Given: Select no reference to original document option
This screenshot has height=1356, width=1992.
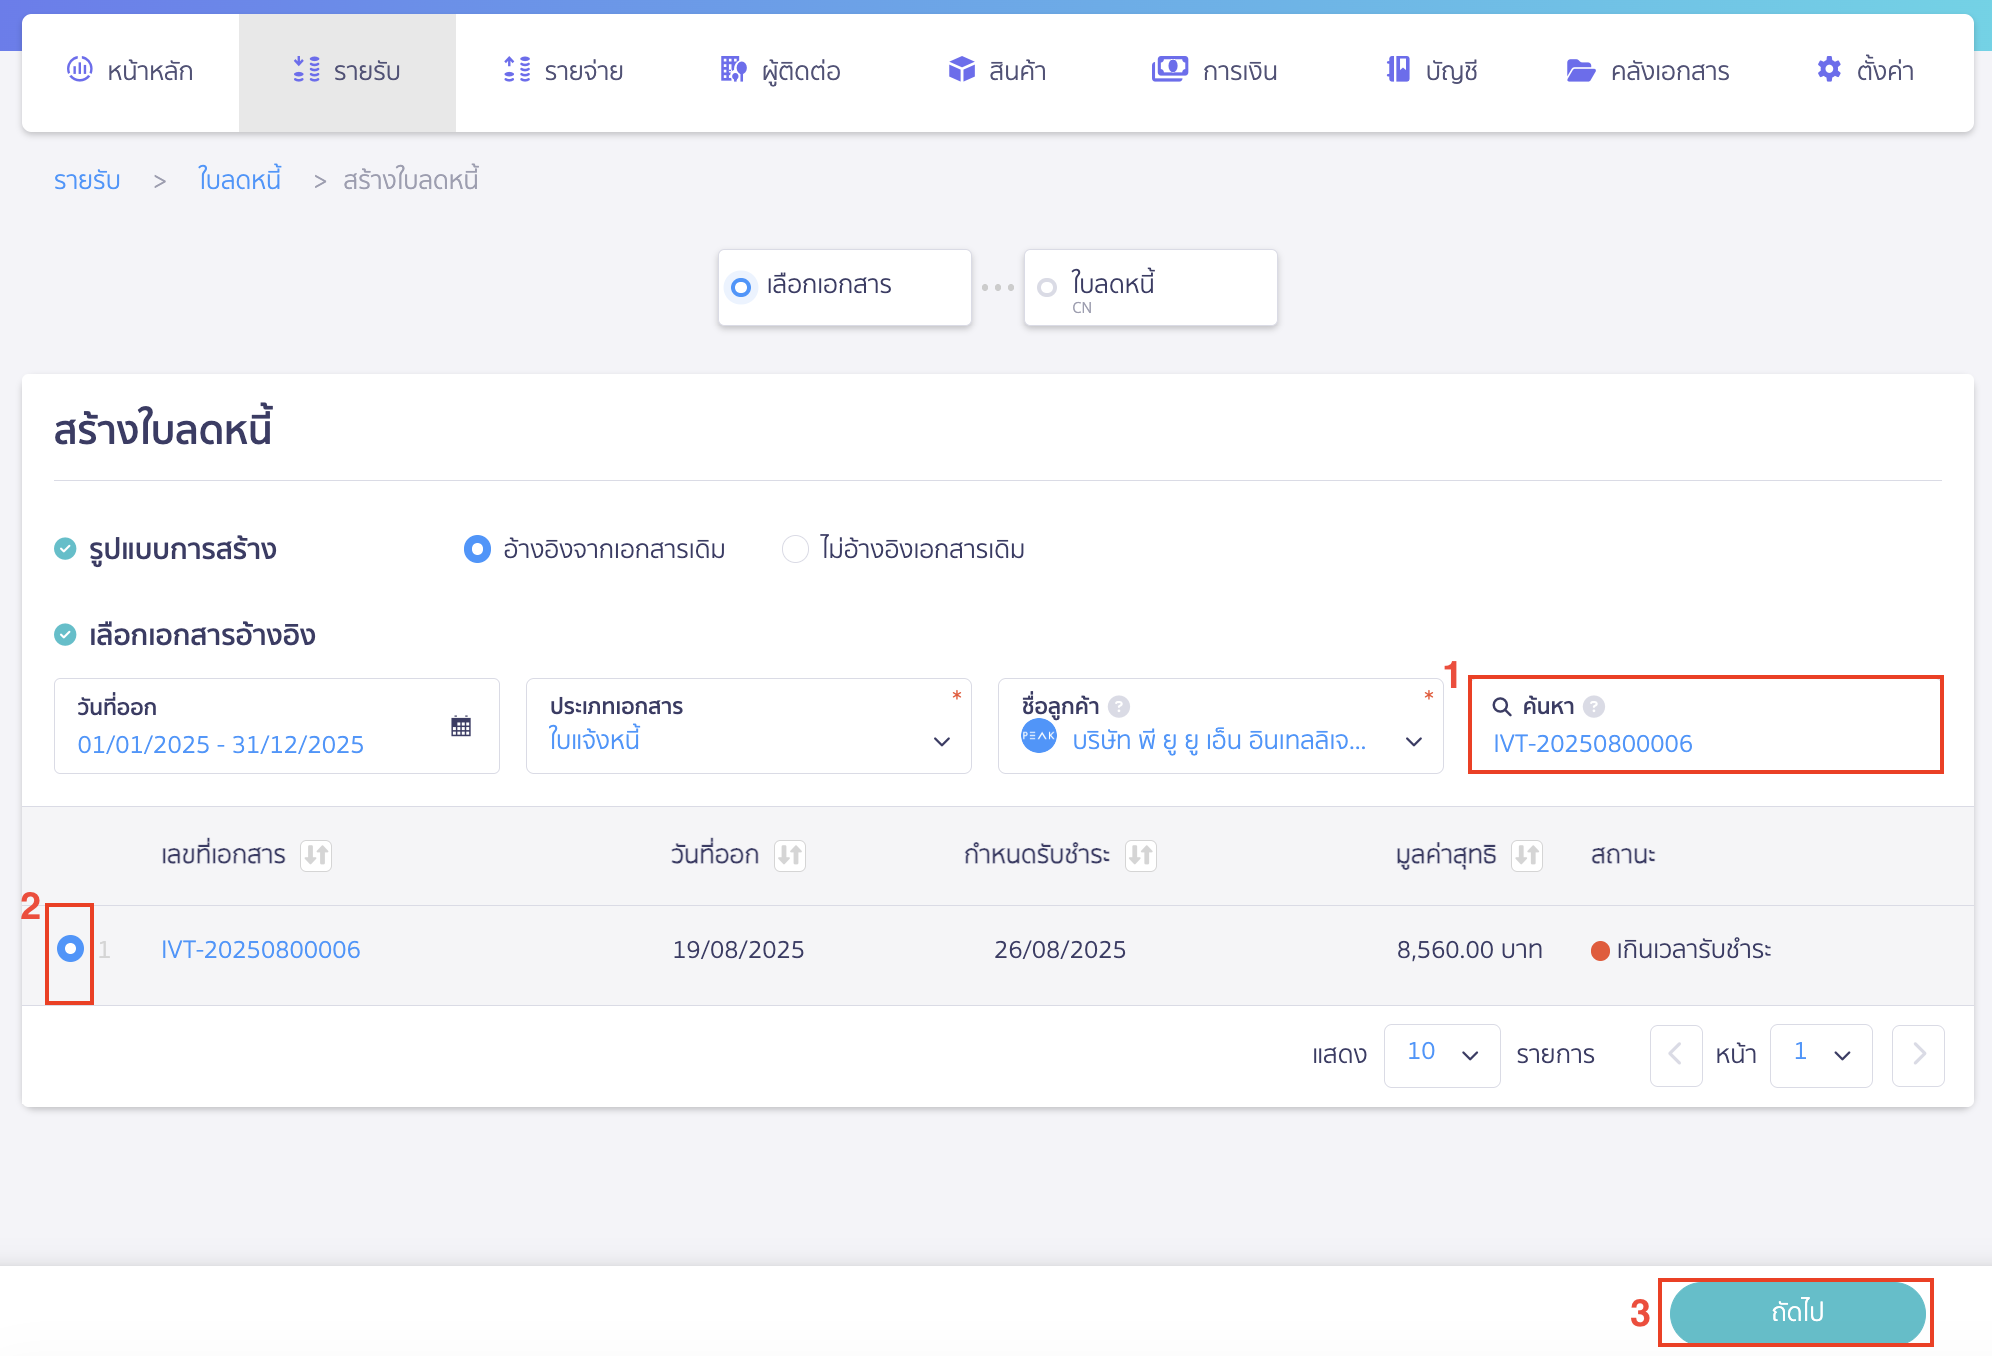Looking at the screenshot, I should (795, 549).
